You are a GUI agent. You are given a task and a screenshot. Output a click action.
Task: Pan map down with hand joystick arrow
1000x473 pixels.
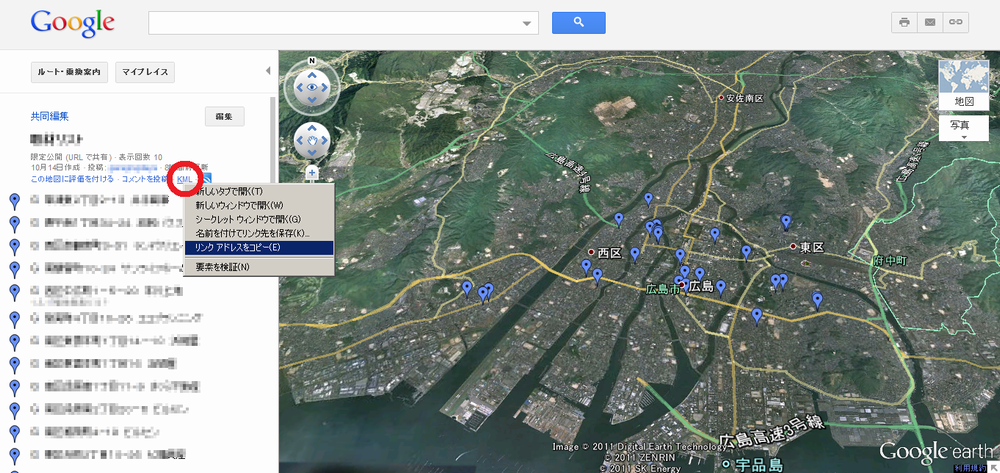point(312,153)
